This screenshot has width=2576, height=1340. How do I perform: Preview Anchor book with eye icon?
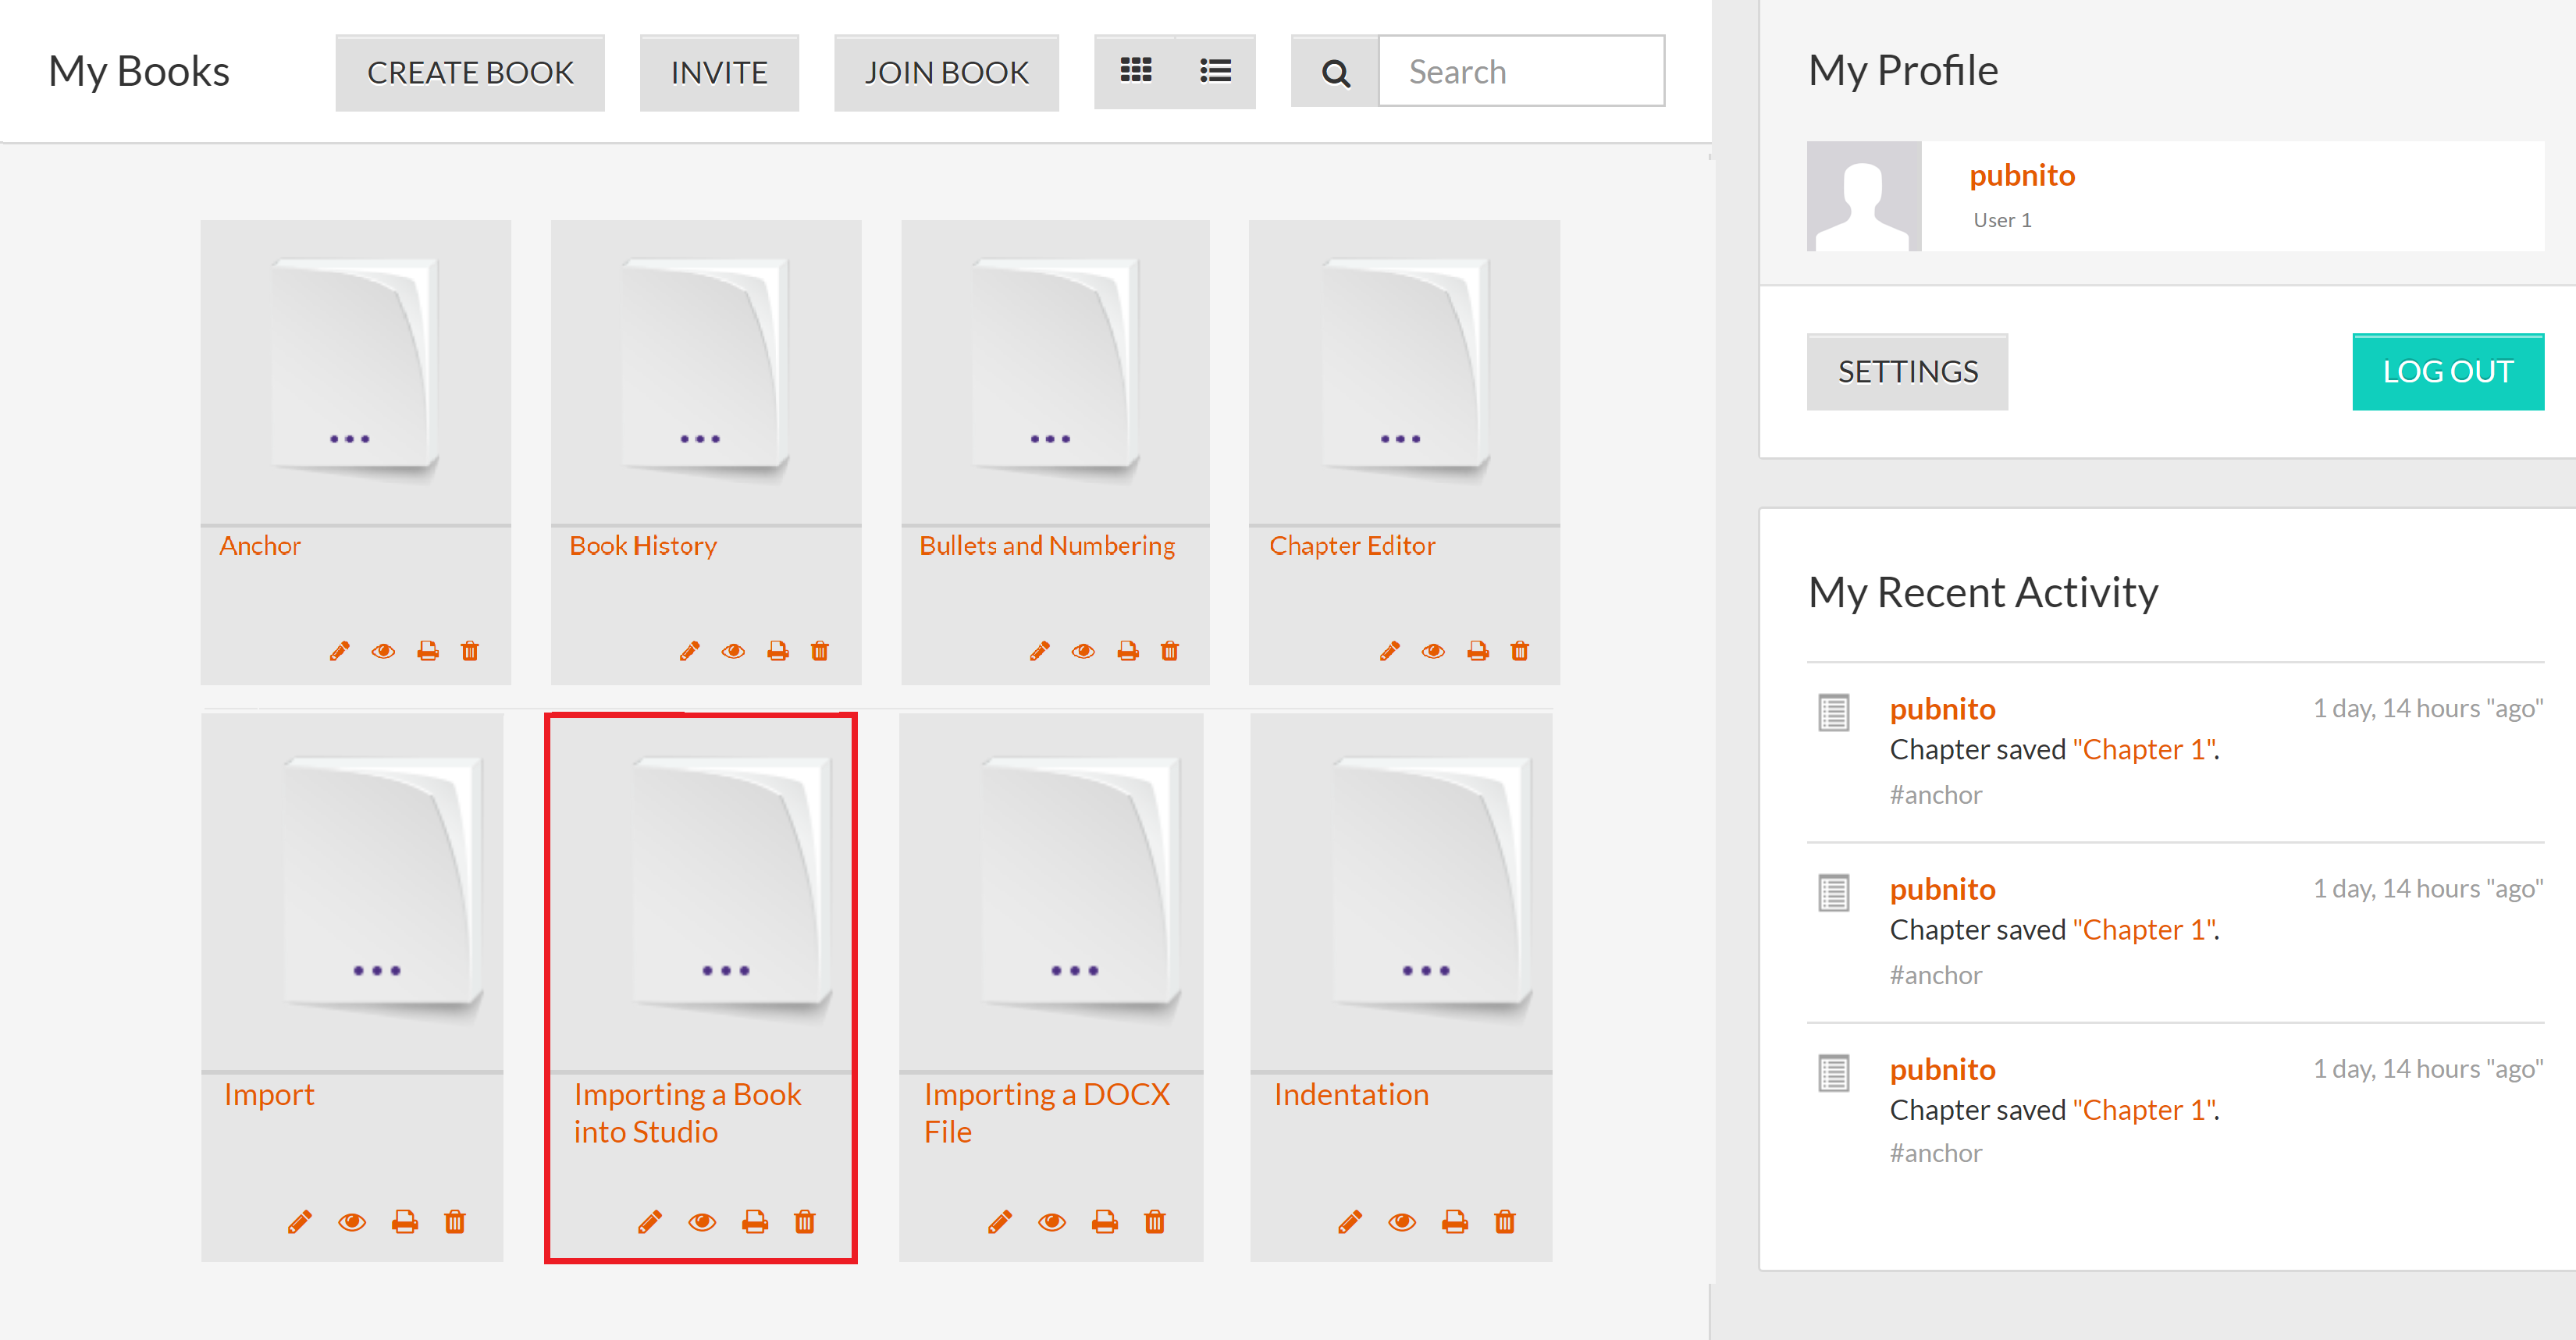coord(383,652)
